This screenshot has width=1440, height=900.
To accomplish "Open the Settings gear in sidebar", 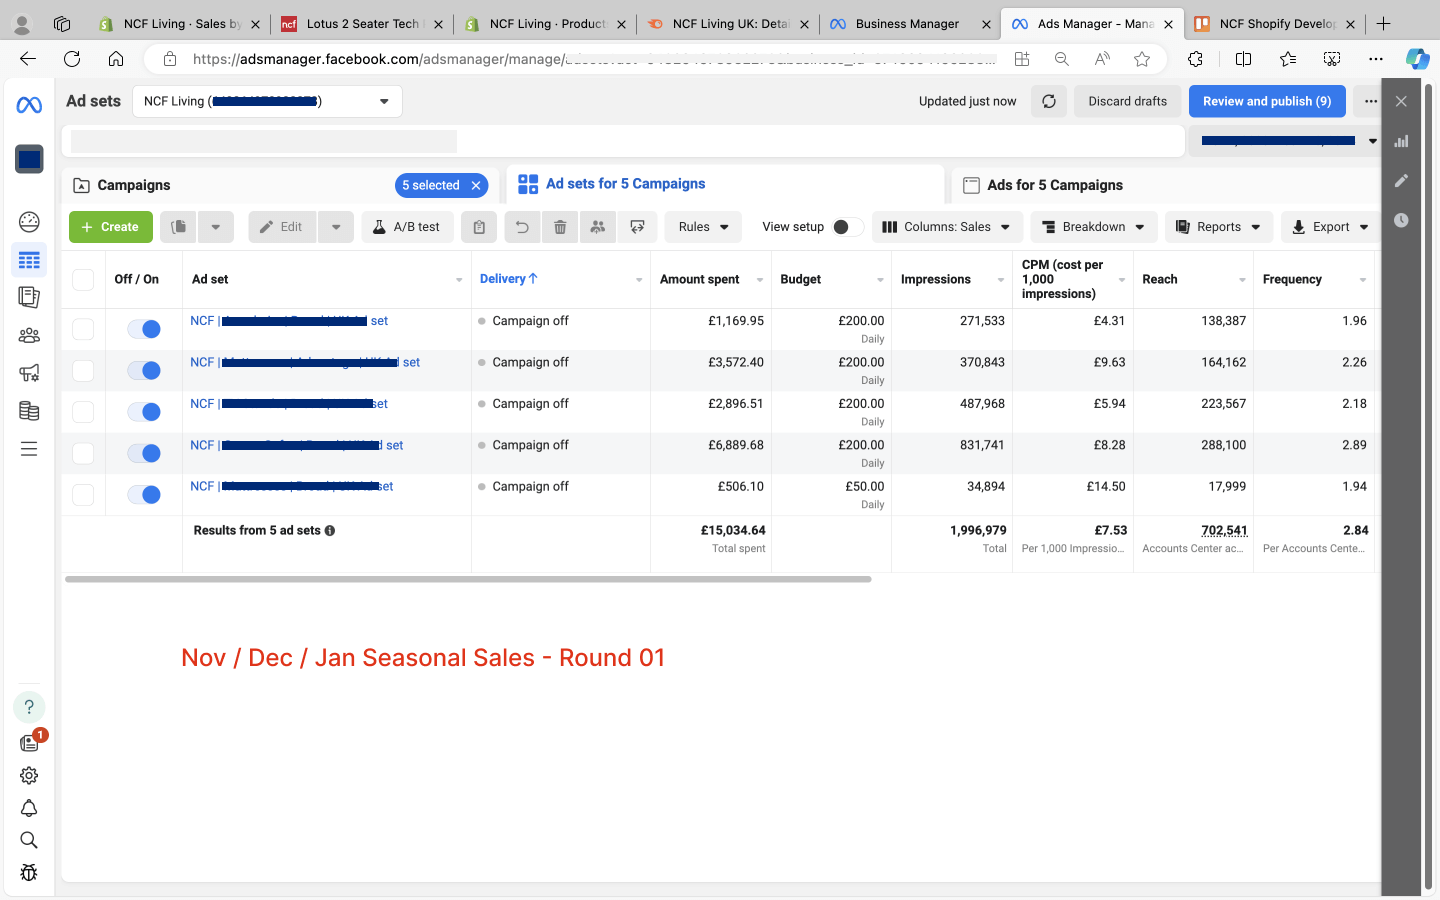I will tap(29, 775).
